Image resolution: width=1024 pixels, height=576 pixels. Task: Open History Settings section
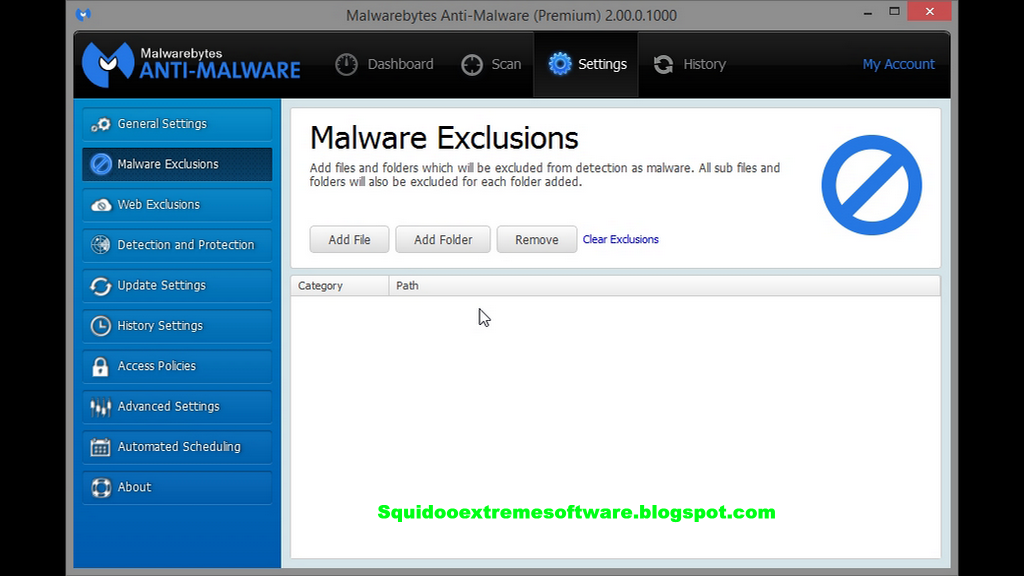pyautogui.click(x=177, y=326)
